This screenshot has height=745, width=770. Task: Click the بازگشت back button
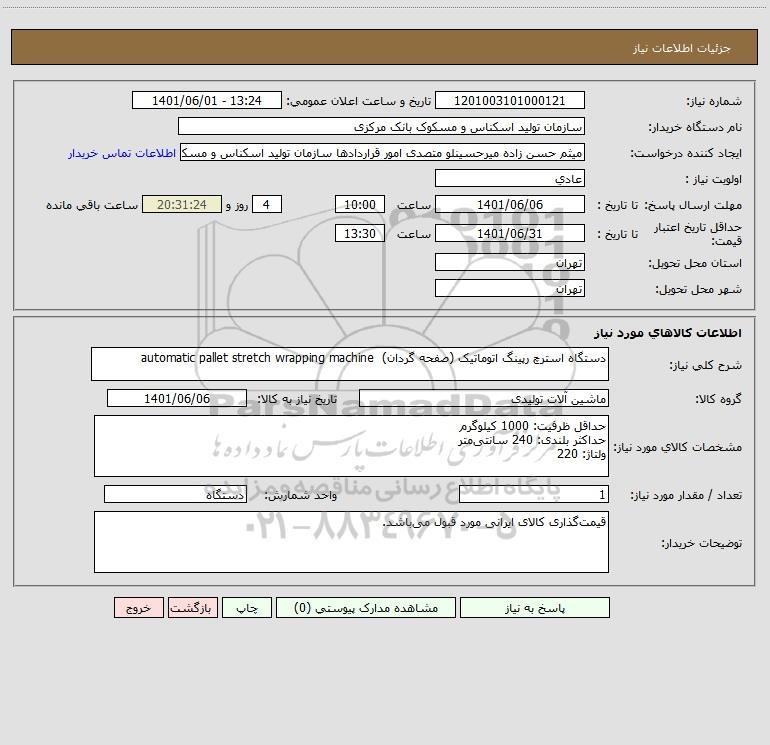(x=192, y=608)
